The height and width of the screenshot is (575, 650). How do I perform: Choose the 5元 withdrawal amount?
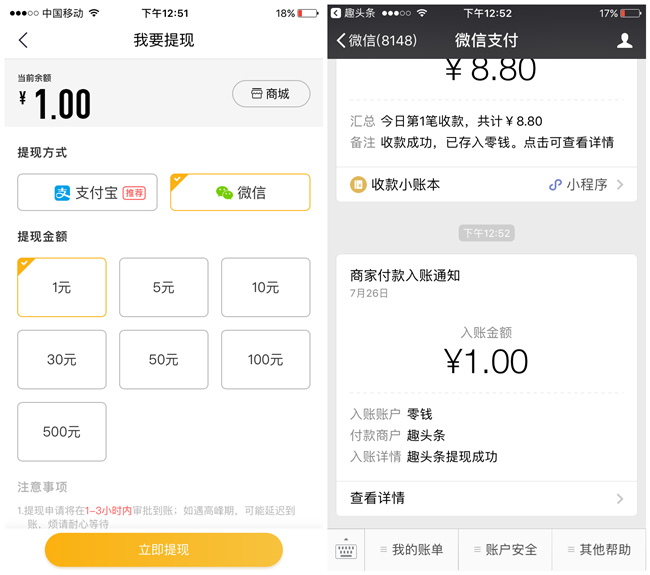click(x=164, y=287)
